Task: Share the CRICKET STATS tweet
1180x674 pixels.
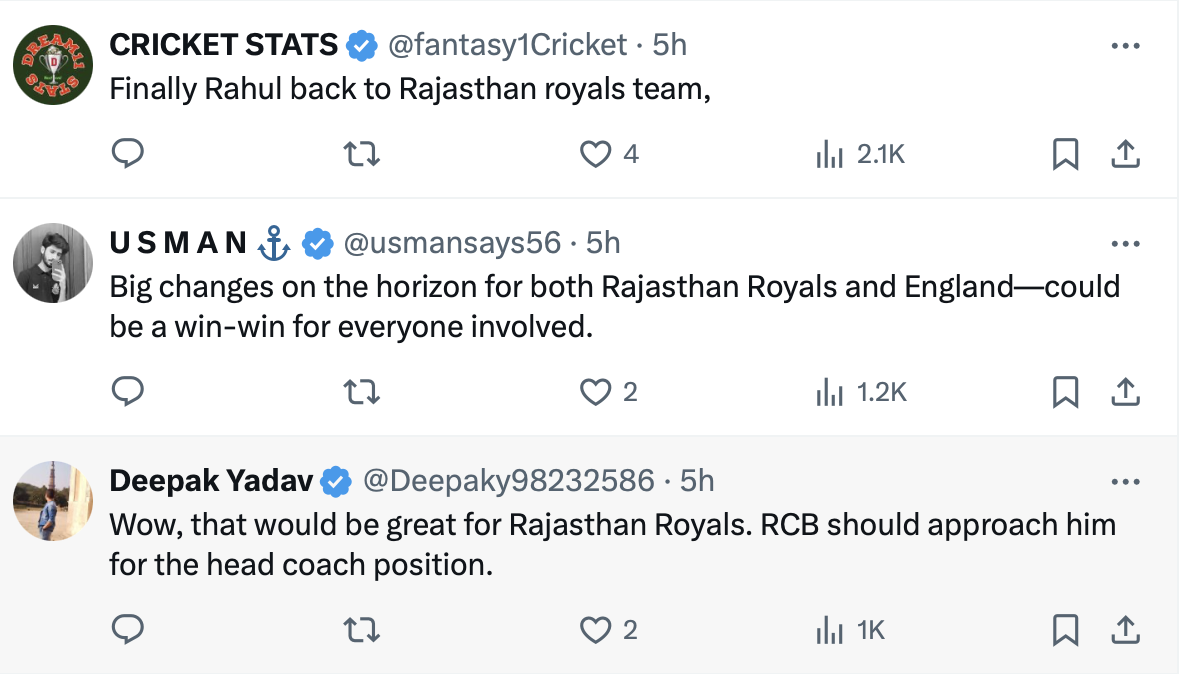Action: pyautogui.click(x=1125, y=154)
